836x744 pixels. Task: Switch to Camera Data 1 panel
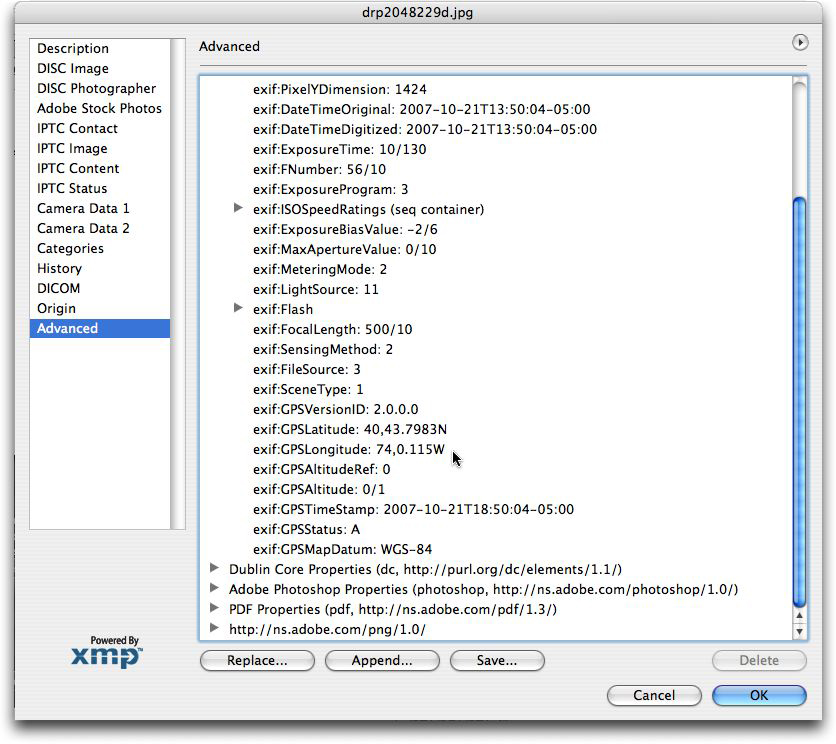click(83, 208)
